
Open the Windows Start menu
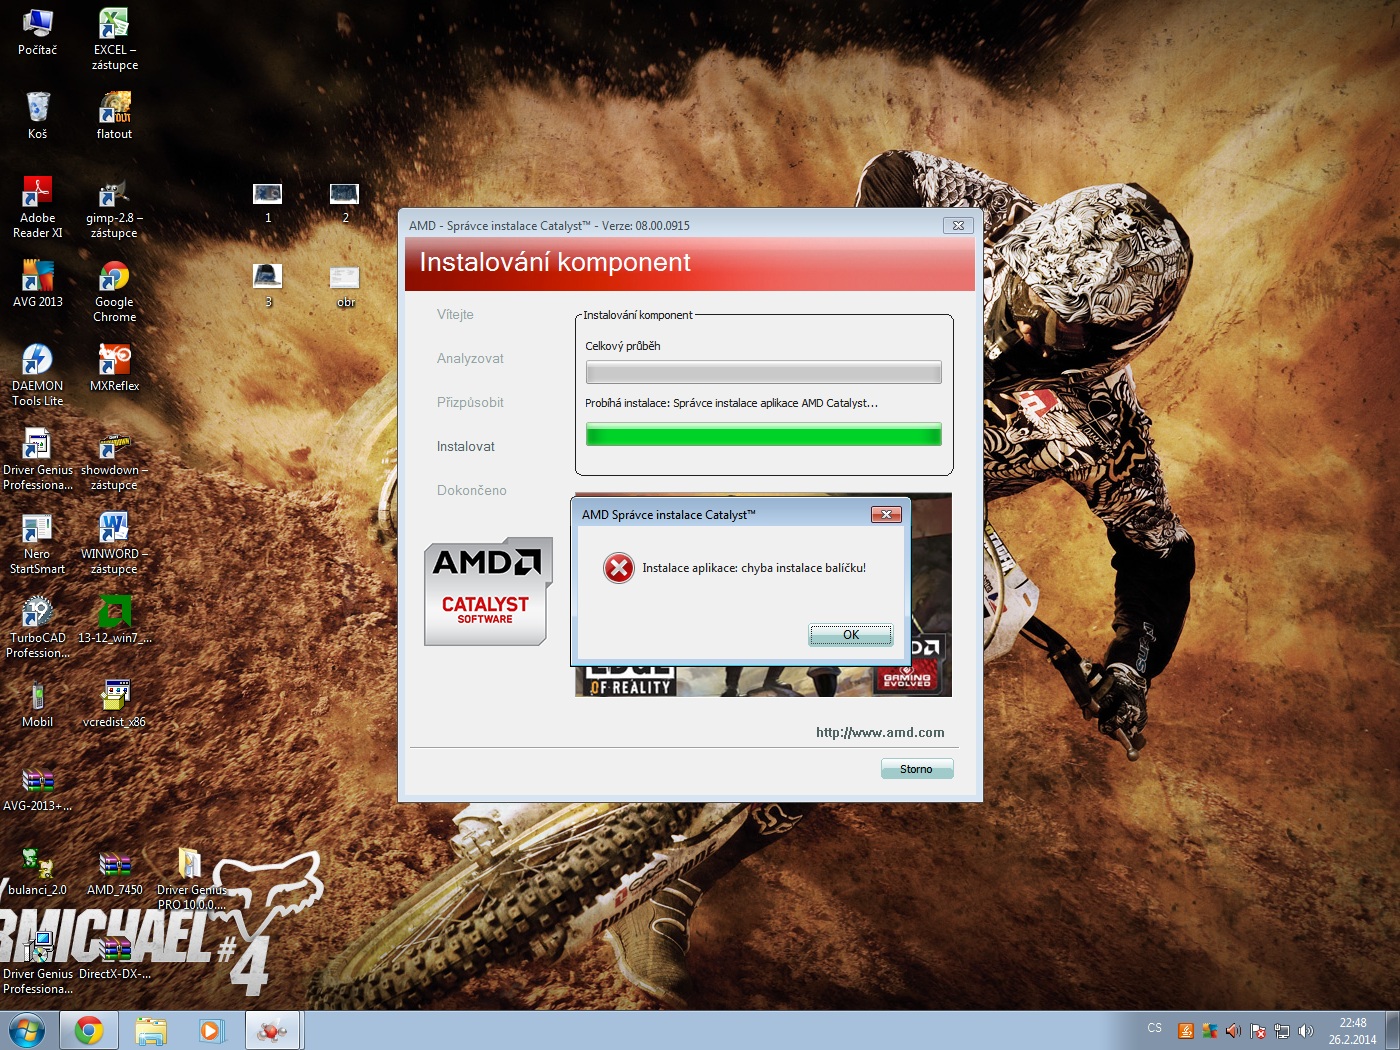[27, 1030]
